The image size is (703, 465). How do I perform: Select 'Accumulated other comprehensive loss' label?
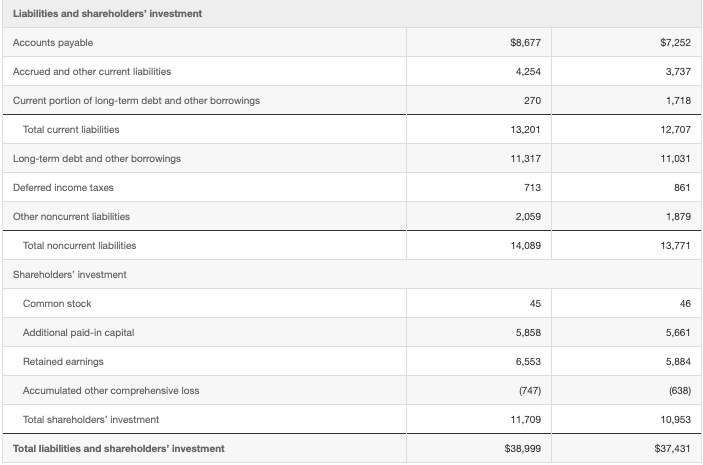coord(111,391)
